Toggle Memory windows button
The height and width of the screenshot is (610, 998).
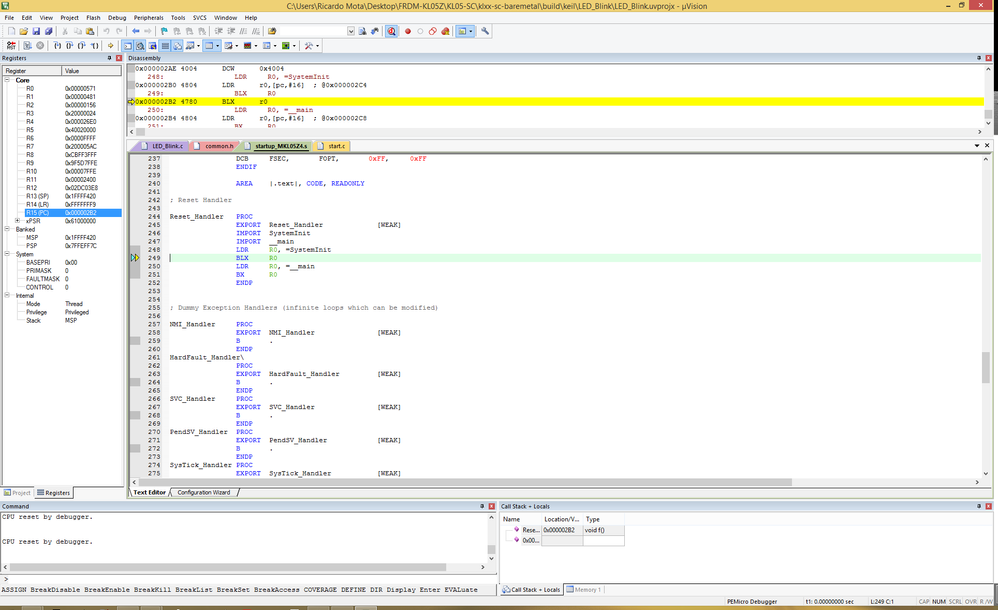point(209,46)
